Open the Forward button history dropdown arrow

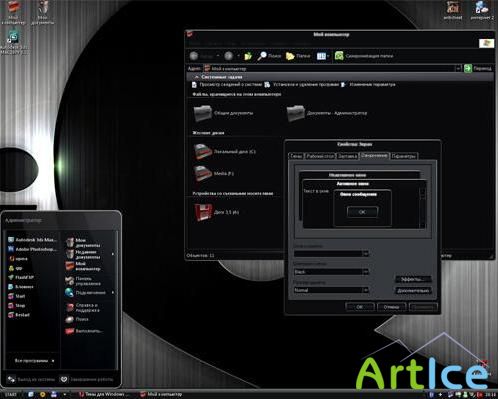tap(238, 56)
